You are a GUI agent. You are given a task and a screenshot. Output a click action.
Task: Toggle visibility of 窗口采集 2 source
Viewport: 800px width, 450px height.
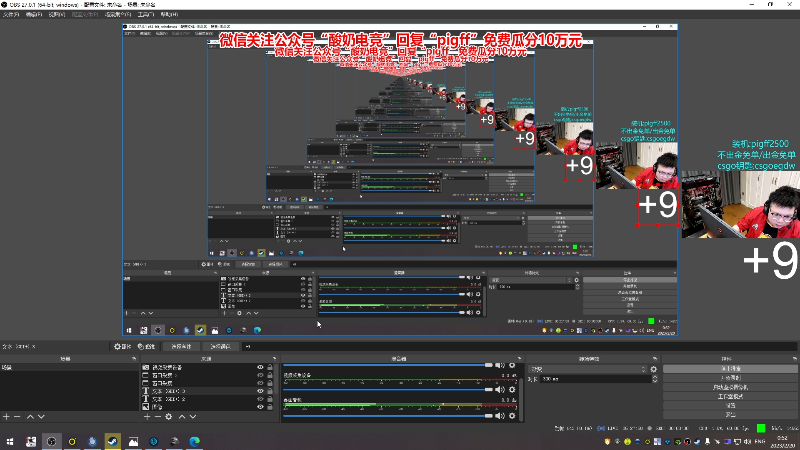coord(260,375)
